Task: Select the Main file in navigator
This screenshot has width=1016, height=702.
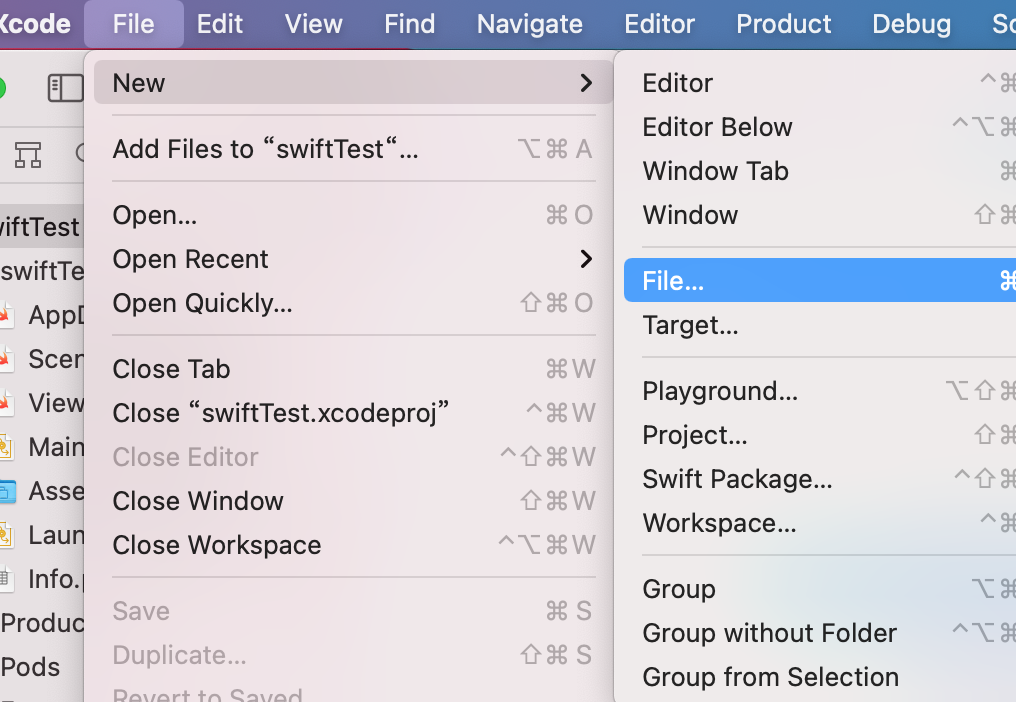Action: point(42,447)
